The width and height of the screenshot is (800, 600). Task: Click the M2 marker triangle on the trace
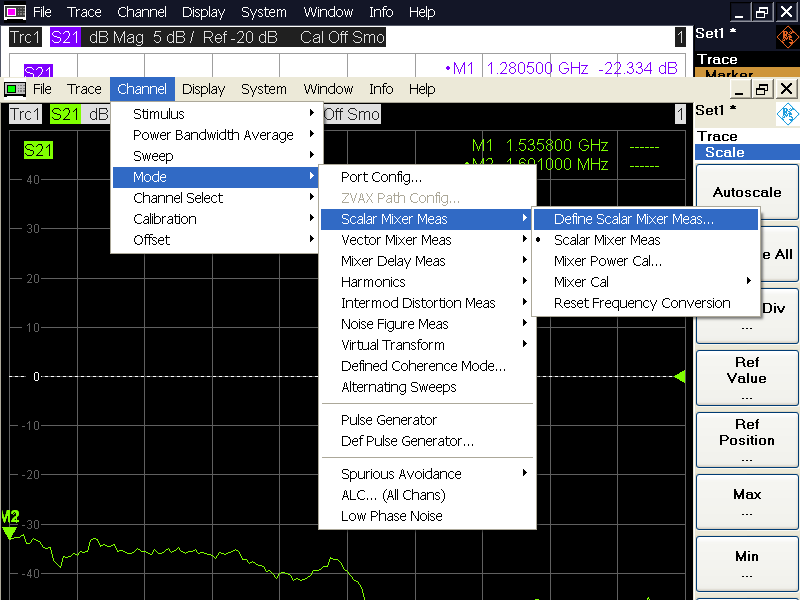pyautogui.click(x=10, y=532)
